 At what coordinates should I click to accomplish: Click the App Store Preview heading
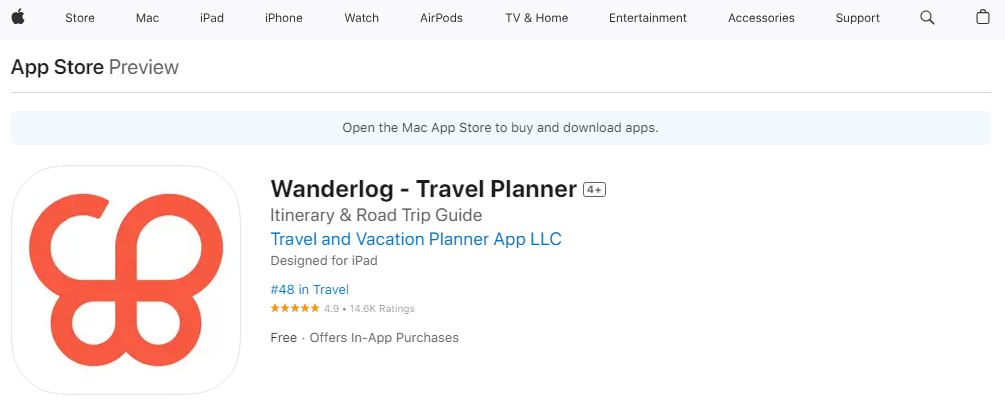(95, 67)
